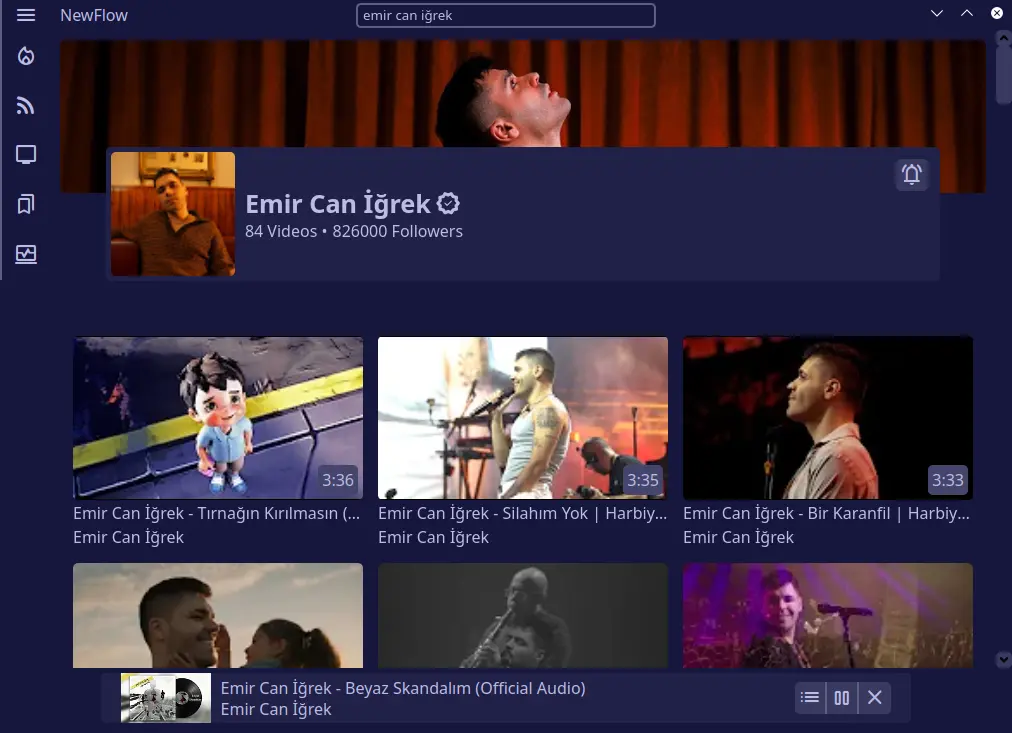Click the verified badge beside channel name
The height and width of the screenshot is (733, 1012).
click(x=449, y=204)
